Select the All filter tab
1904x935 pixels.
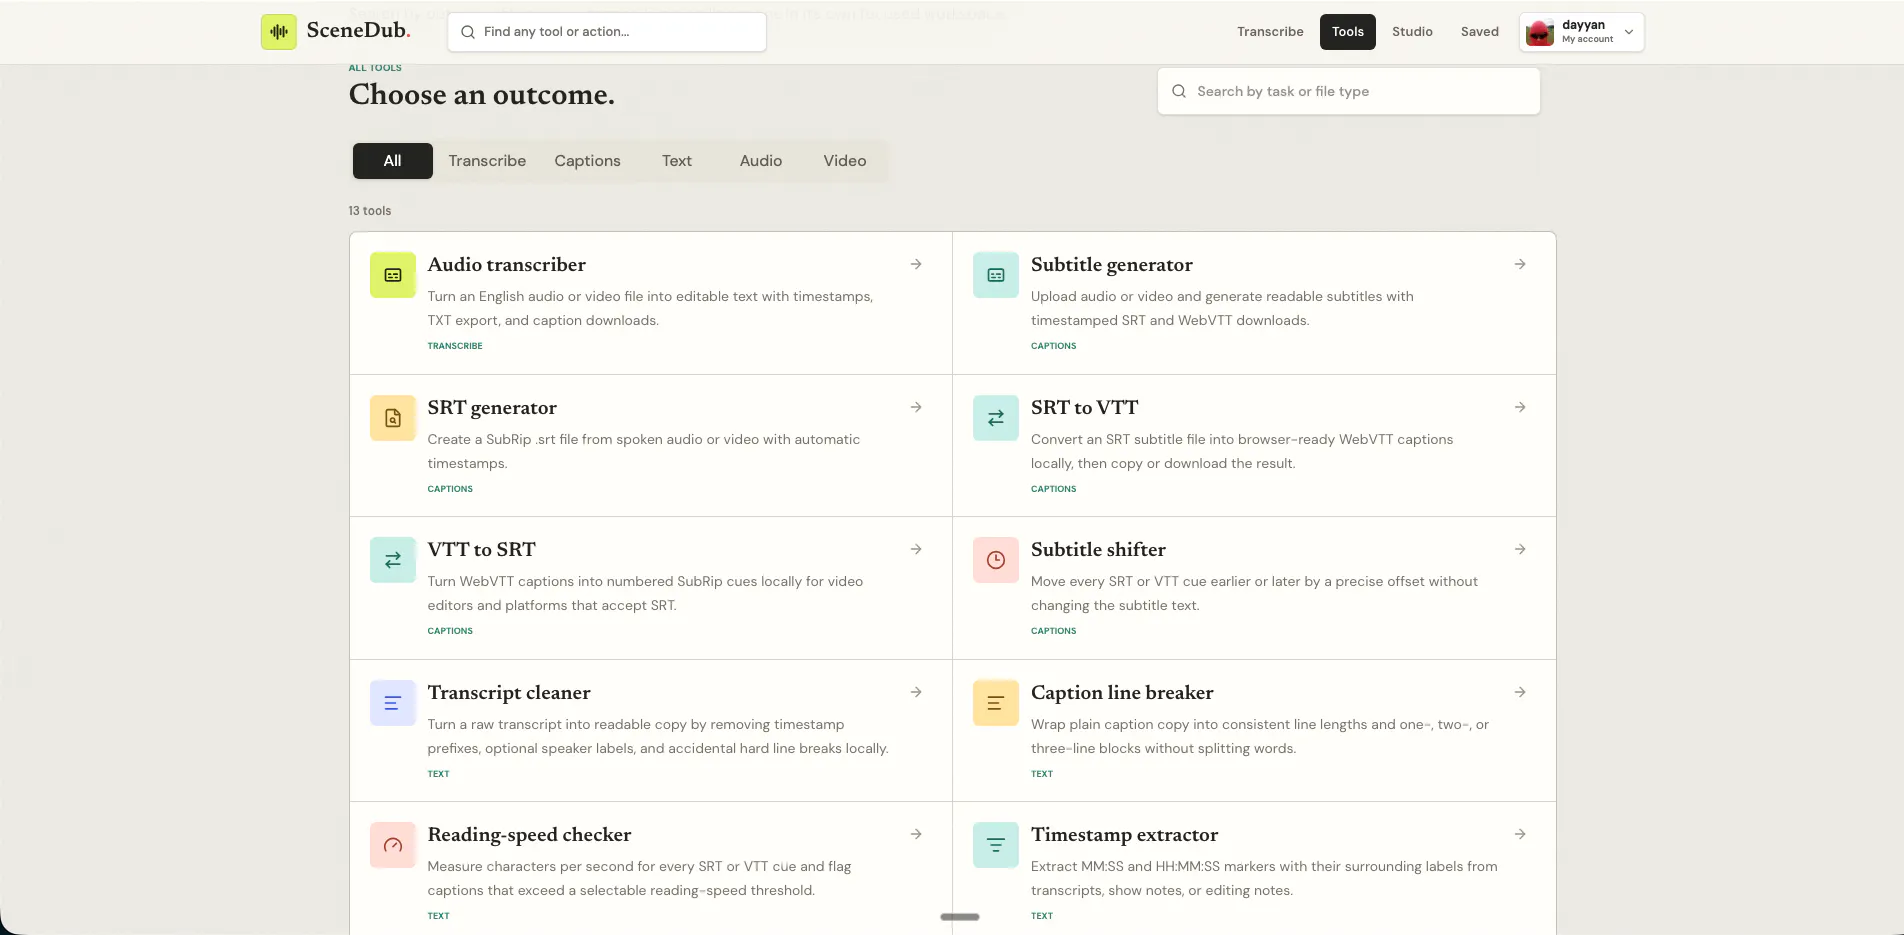click(393, 161)
